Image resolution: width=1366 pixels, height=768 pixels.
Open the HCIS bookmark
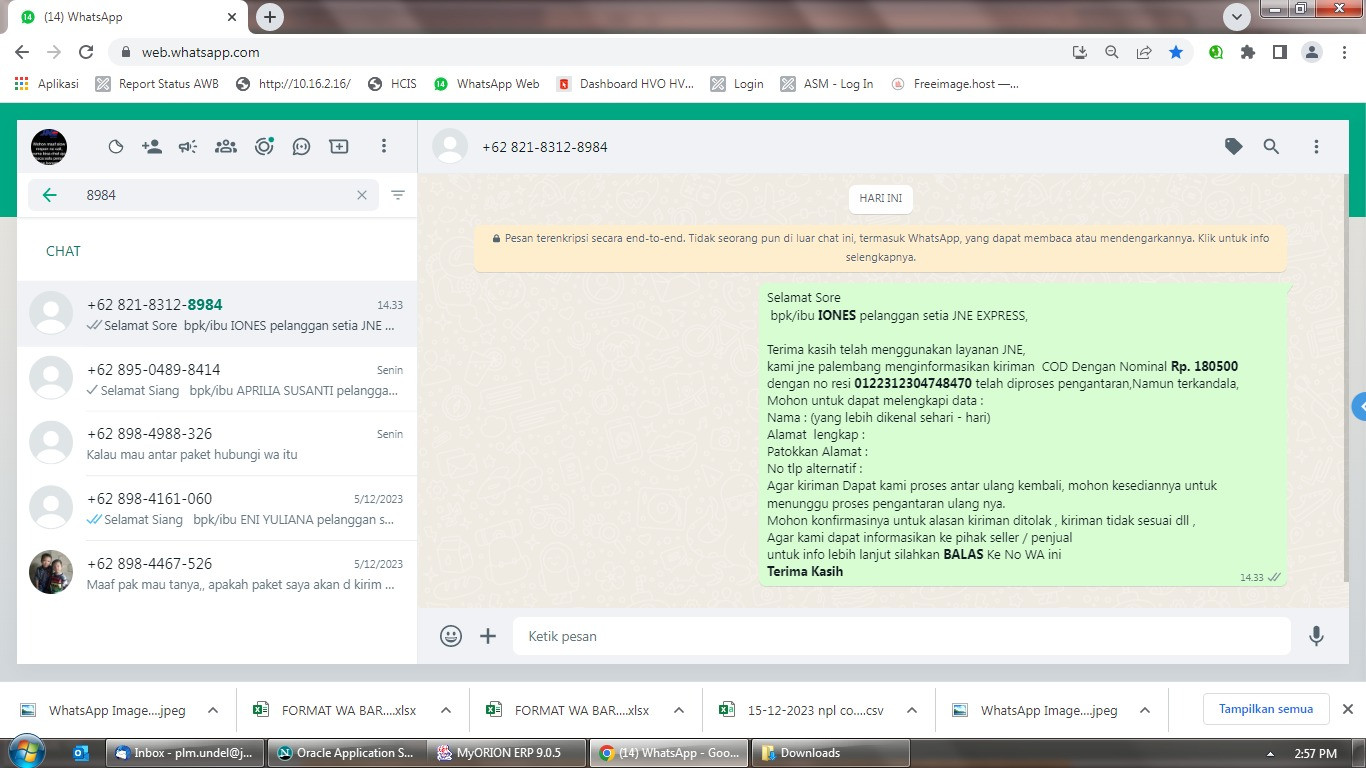pyautogui.click(x=392, y=84)
